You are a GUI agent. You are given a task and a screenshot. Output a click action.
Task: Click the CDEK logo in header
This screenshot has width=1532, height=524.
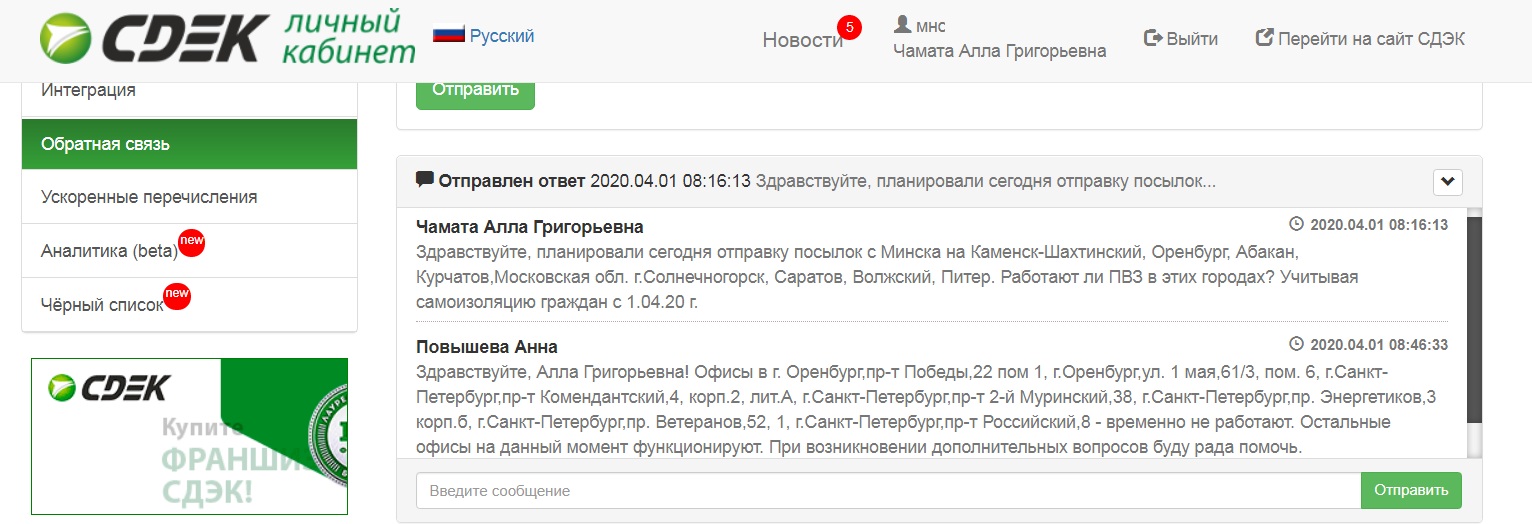tap(155, 40)
